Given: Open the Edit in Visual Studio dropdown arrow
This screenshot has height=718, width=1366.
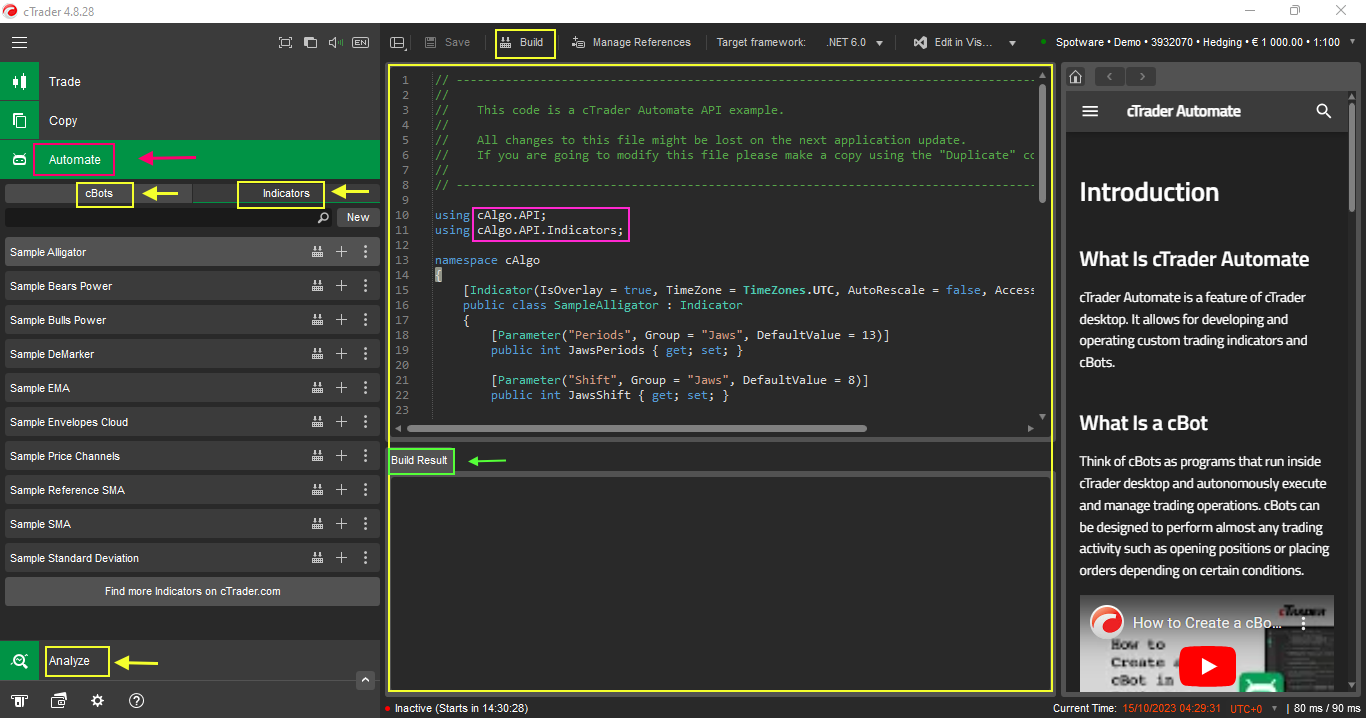Looking at the screenshot, I should point(1012,43).
